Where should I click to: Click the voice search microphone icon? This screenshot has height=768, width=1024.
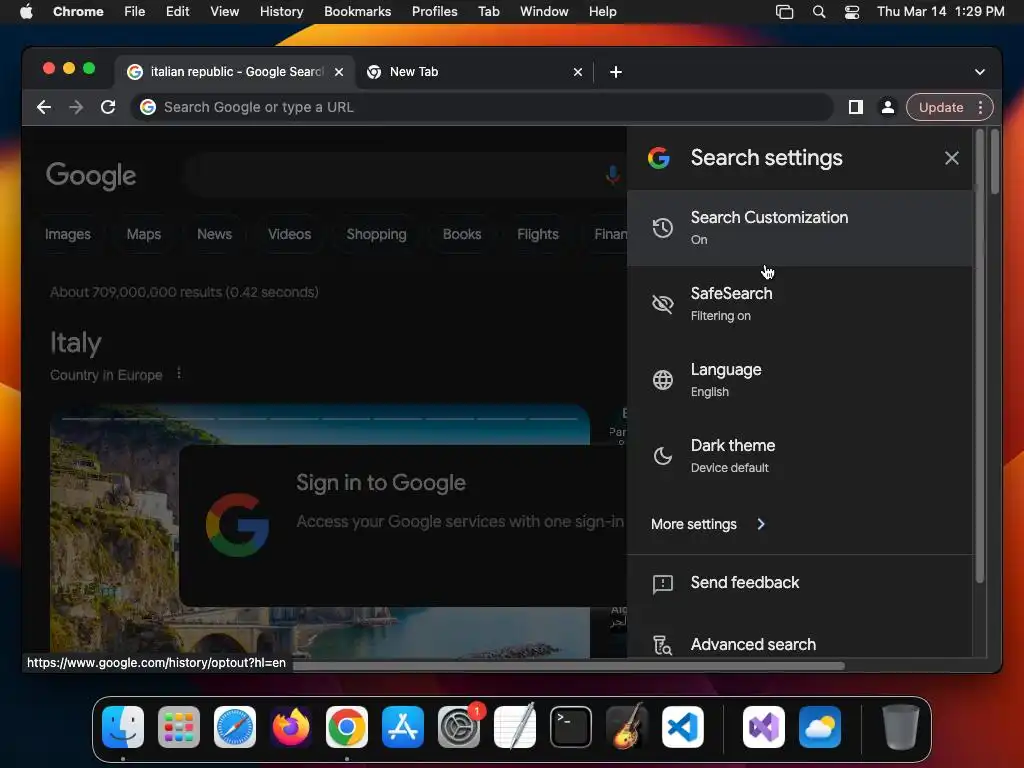coord(612,175)
